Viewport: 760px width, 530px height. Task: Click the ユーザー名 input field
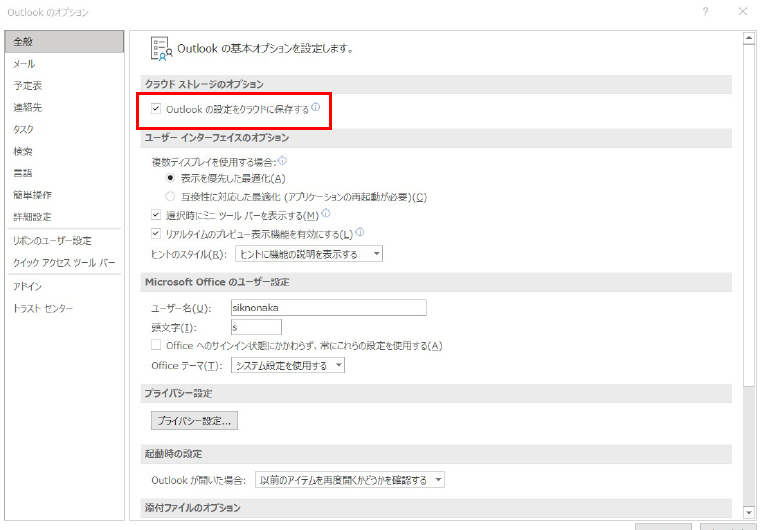coord(329,307)
